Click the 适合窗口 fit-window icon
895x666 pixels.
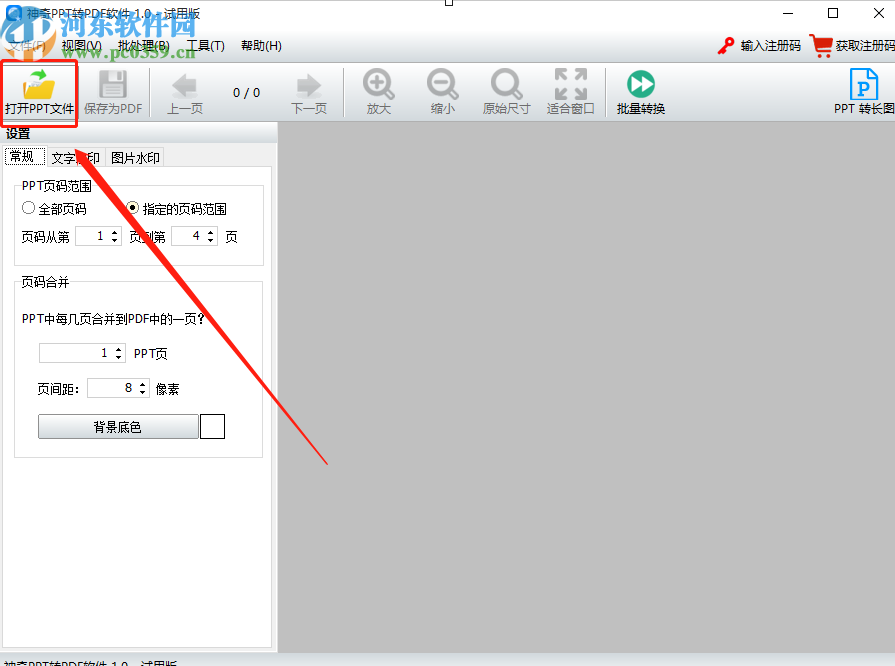(x=571, y=91)
